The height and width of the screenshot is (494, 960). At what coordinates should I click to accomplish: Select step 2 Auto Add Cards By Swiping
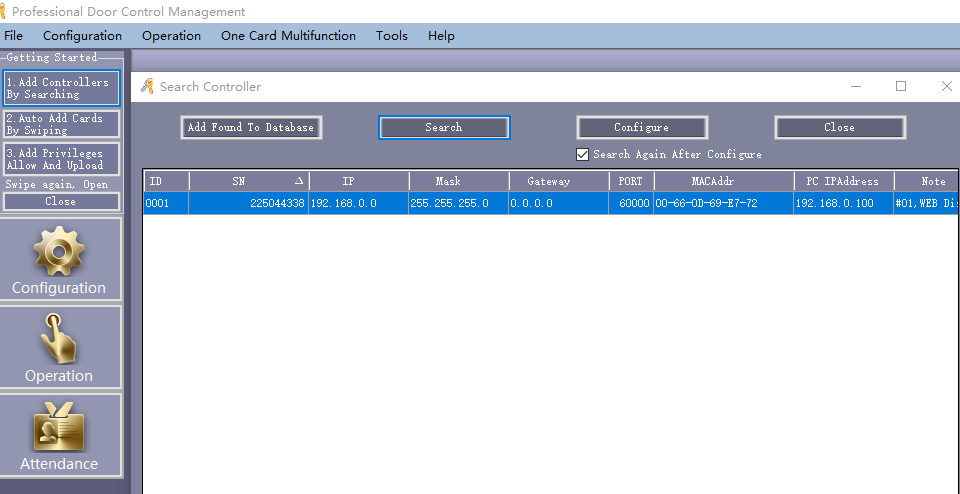coord(61,124)
